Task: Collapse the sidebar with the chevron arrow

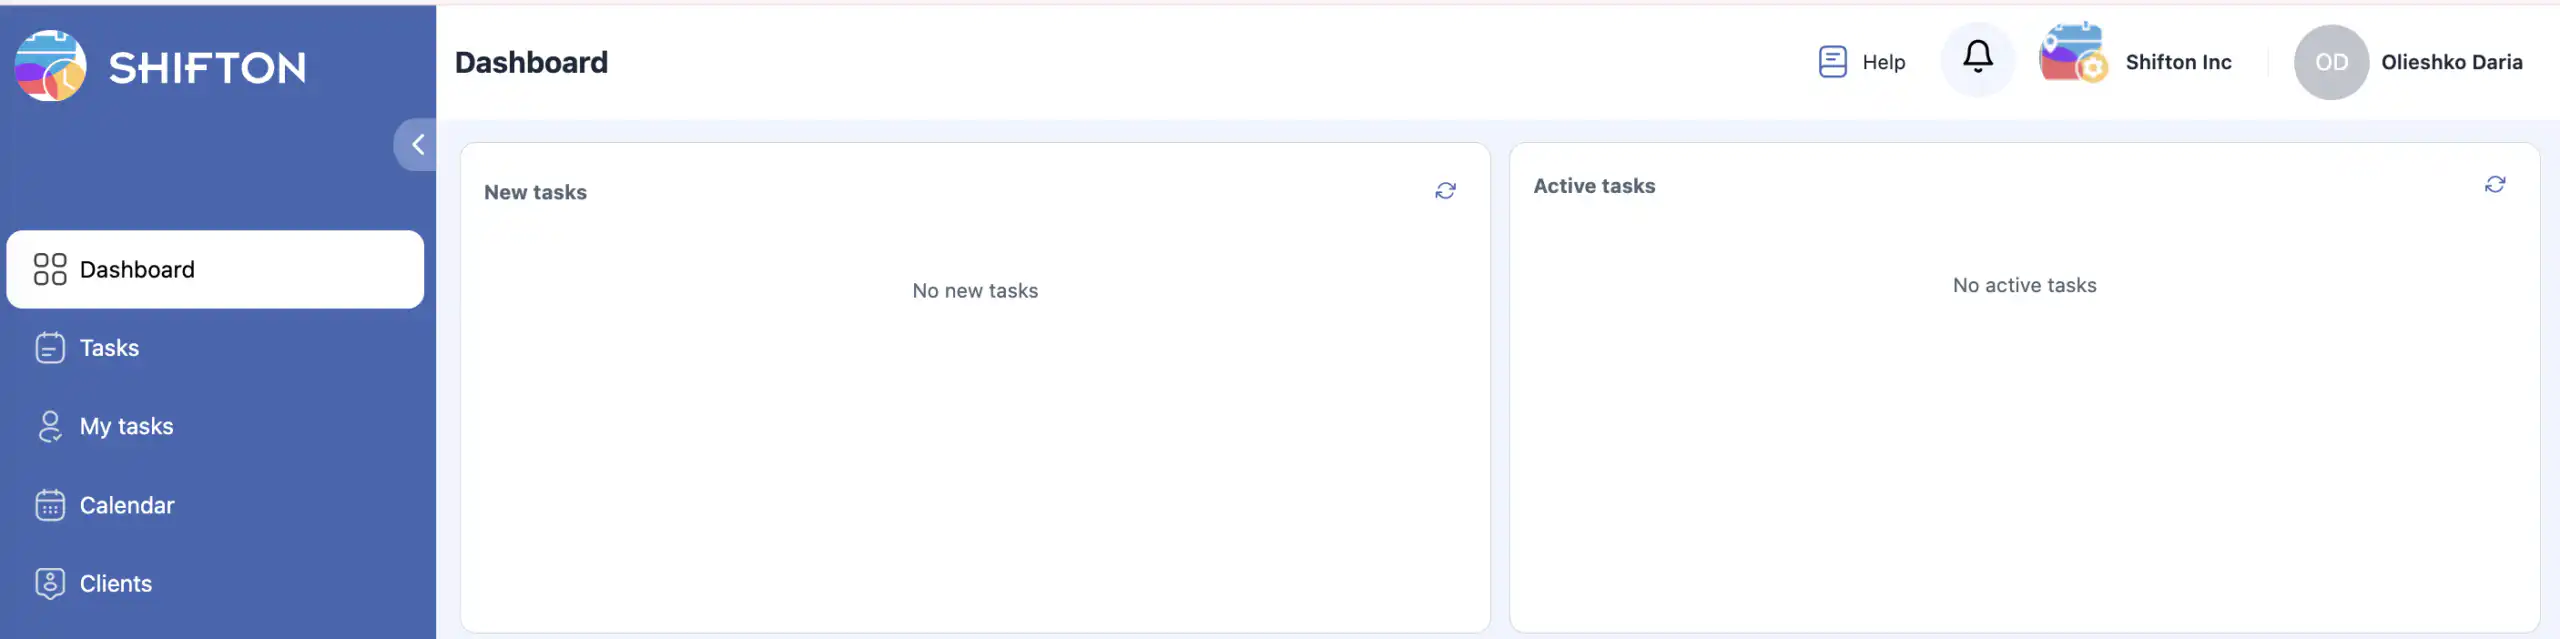Action: (417, 145)
